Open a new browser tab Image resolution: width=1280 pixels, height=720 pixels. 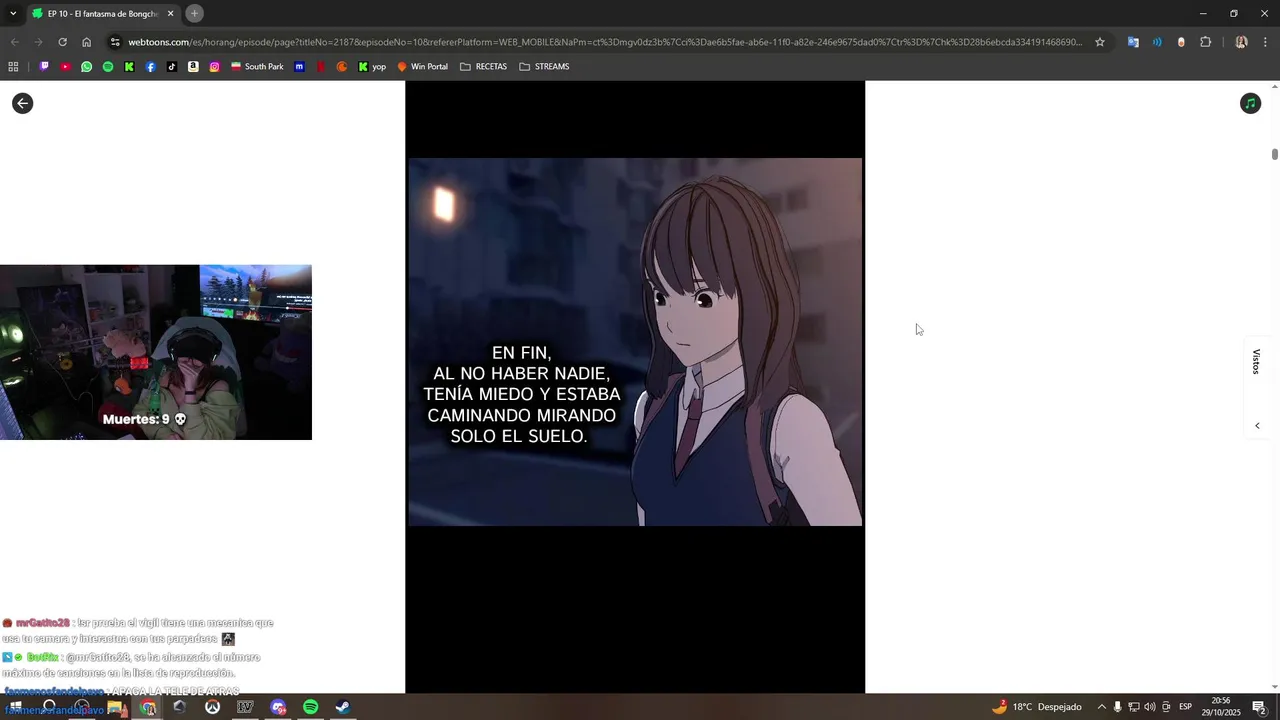pyautogui.click(x=195, y=13)
